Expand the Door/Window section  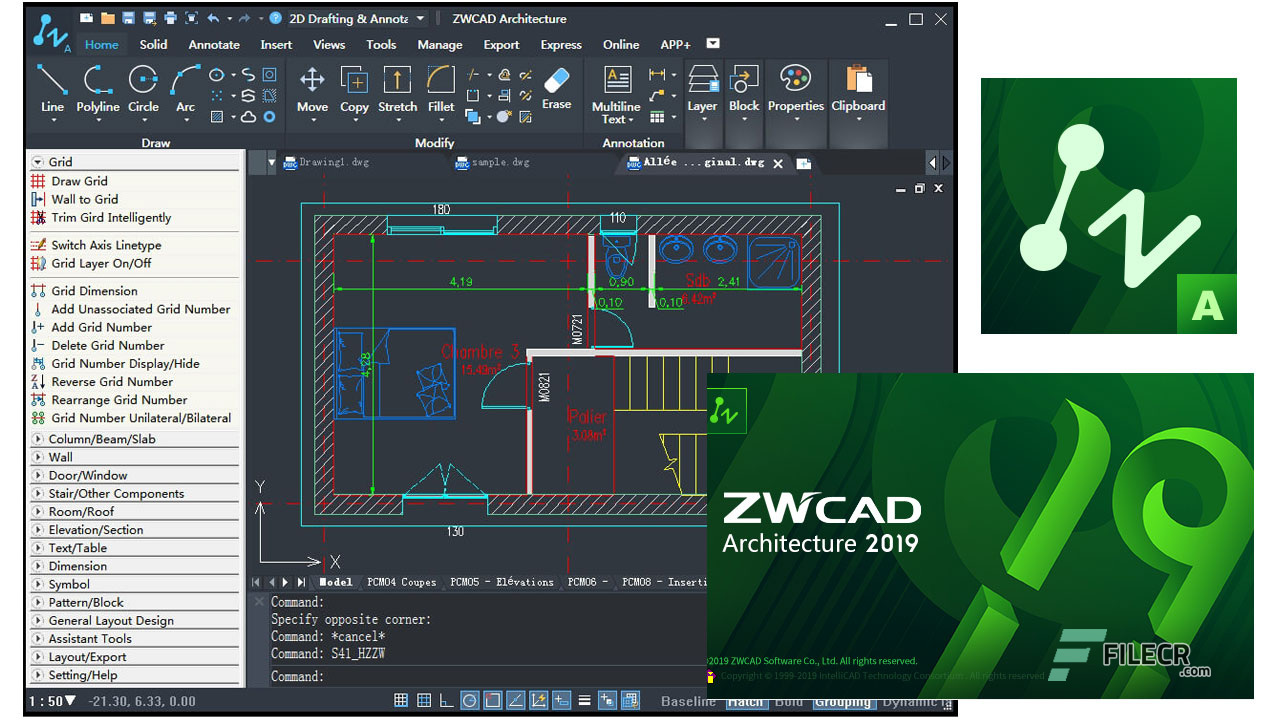135,475
